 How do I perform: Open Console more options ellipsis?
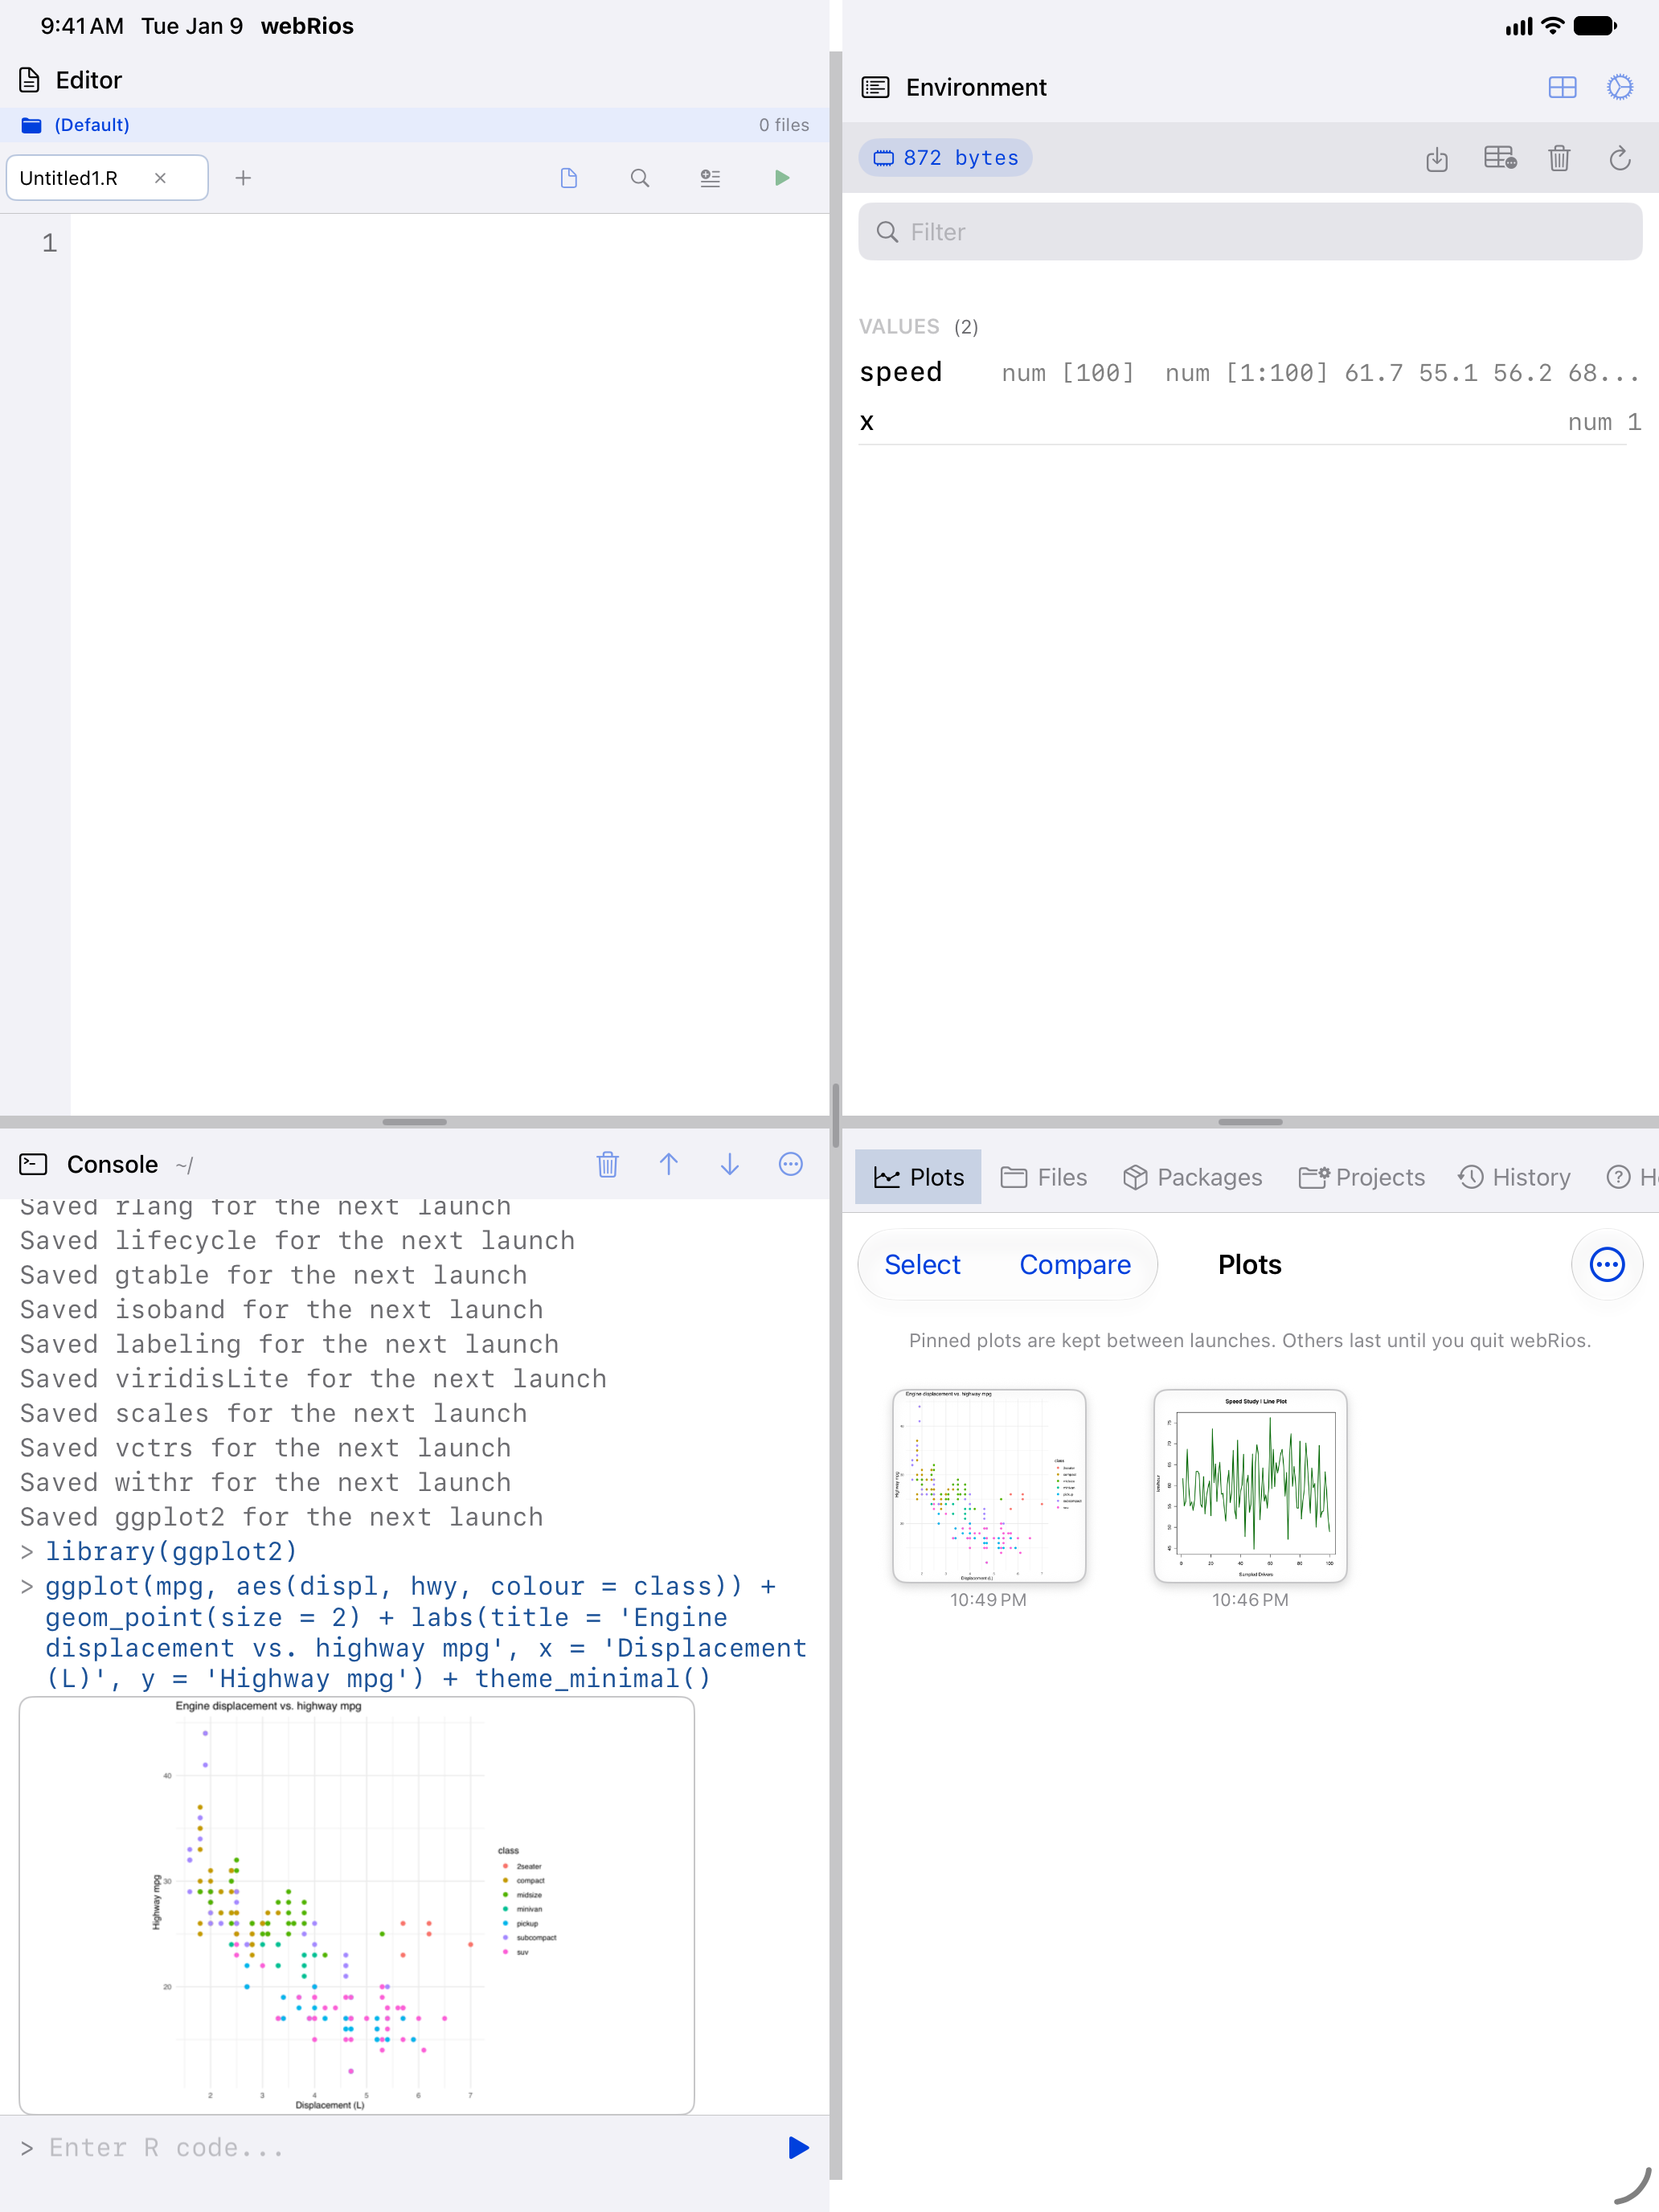791,1164
